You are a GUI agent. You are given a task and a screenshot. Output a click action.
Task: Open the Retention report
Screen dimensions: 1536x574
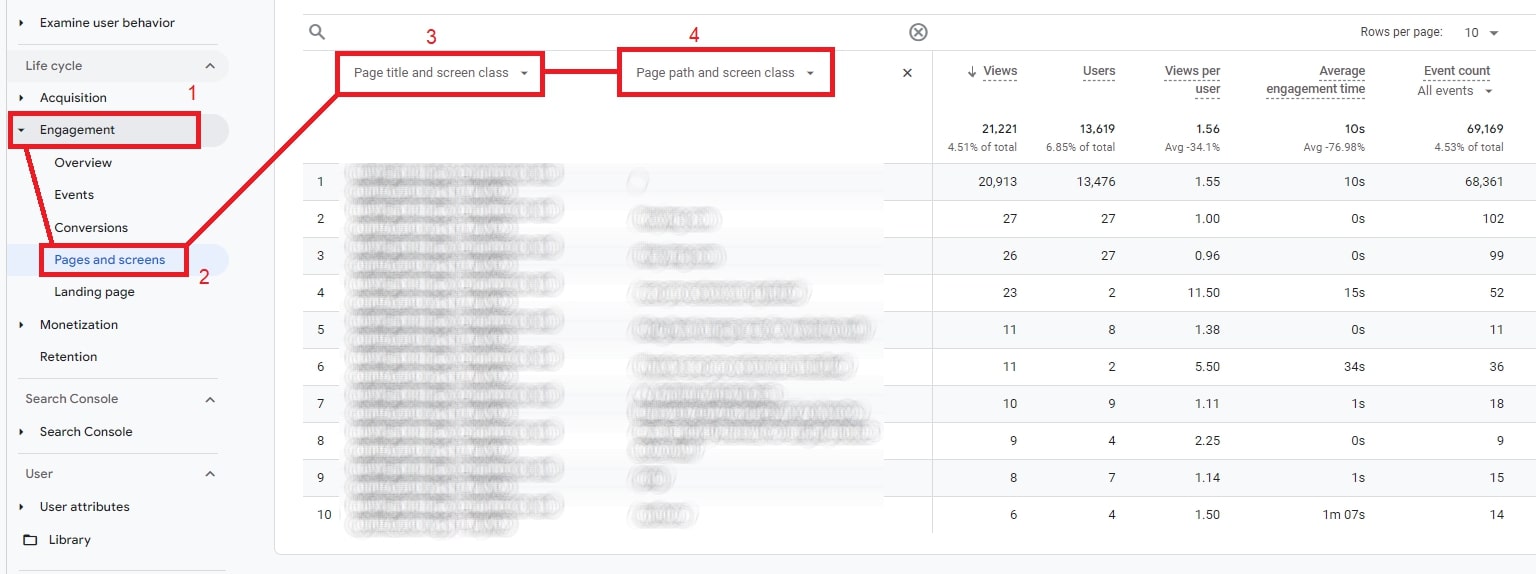click(x=68, y=357)
